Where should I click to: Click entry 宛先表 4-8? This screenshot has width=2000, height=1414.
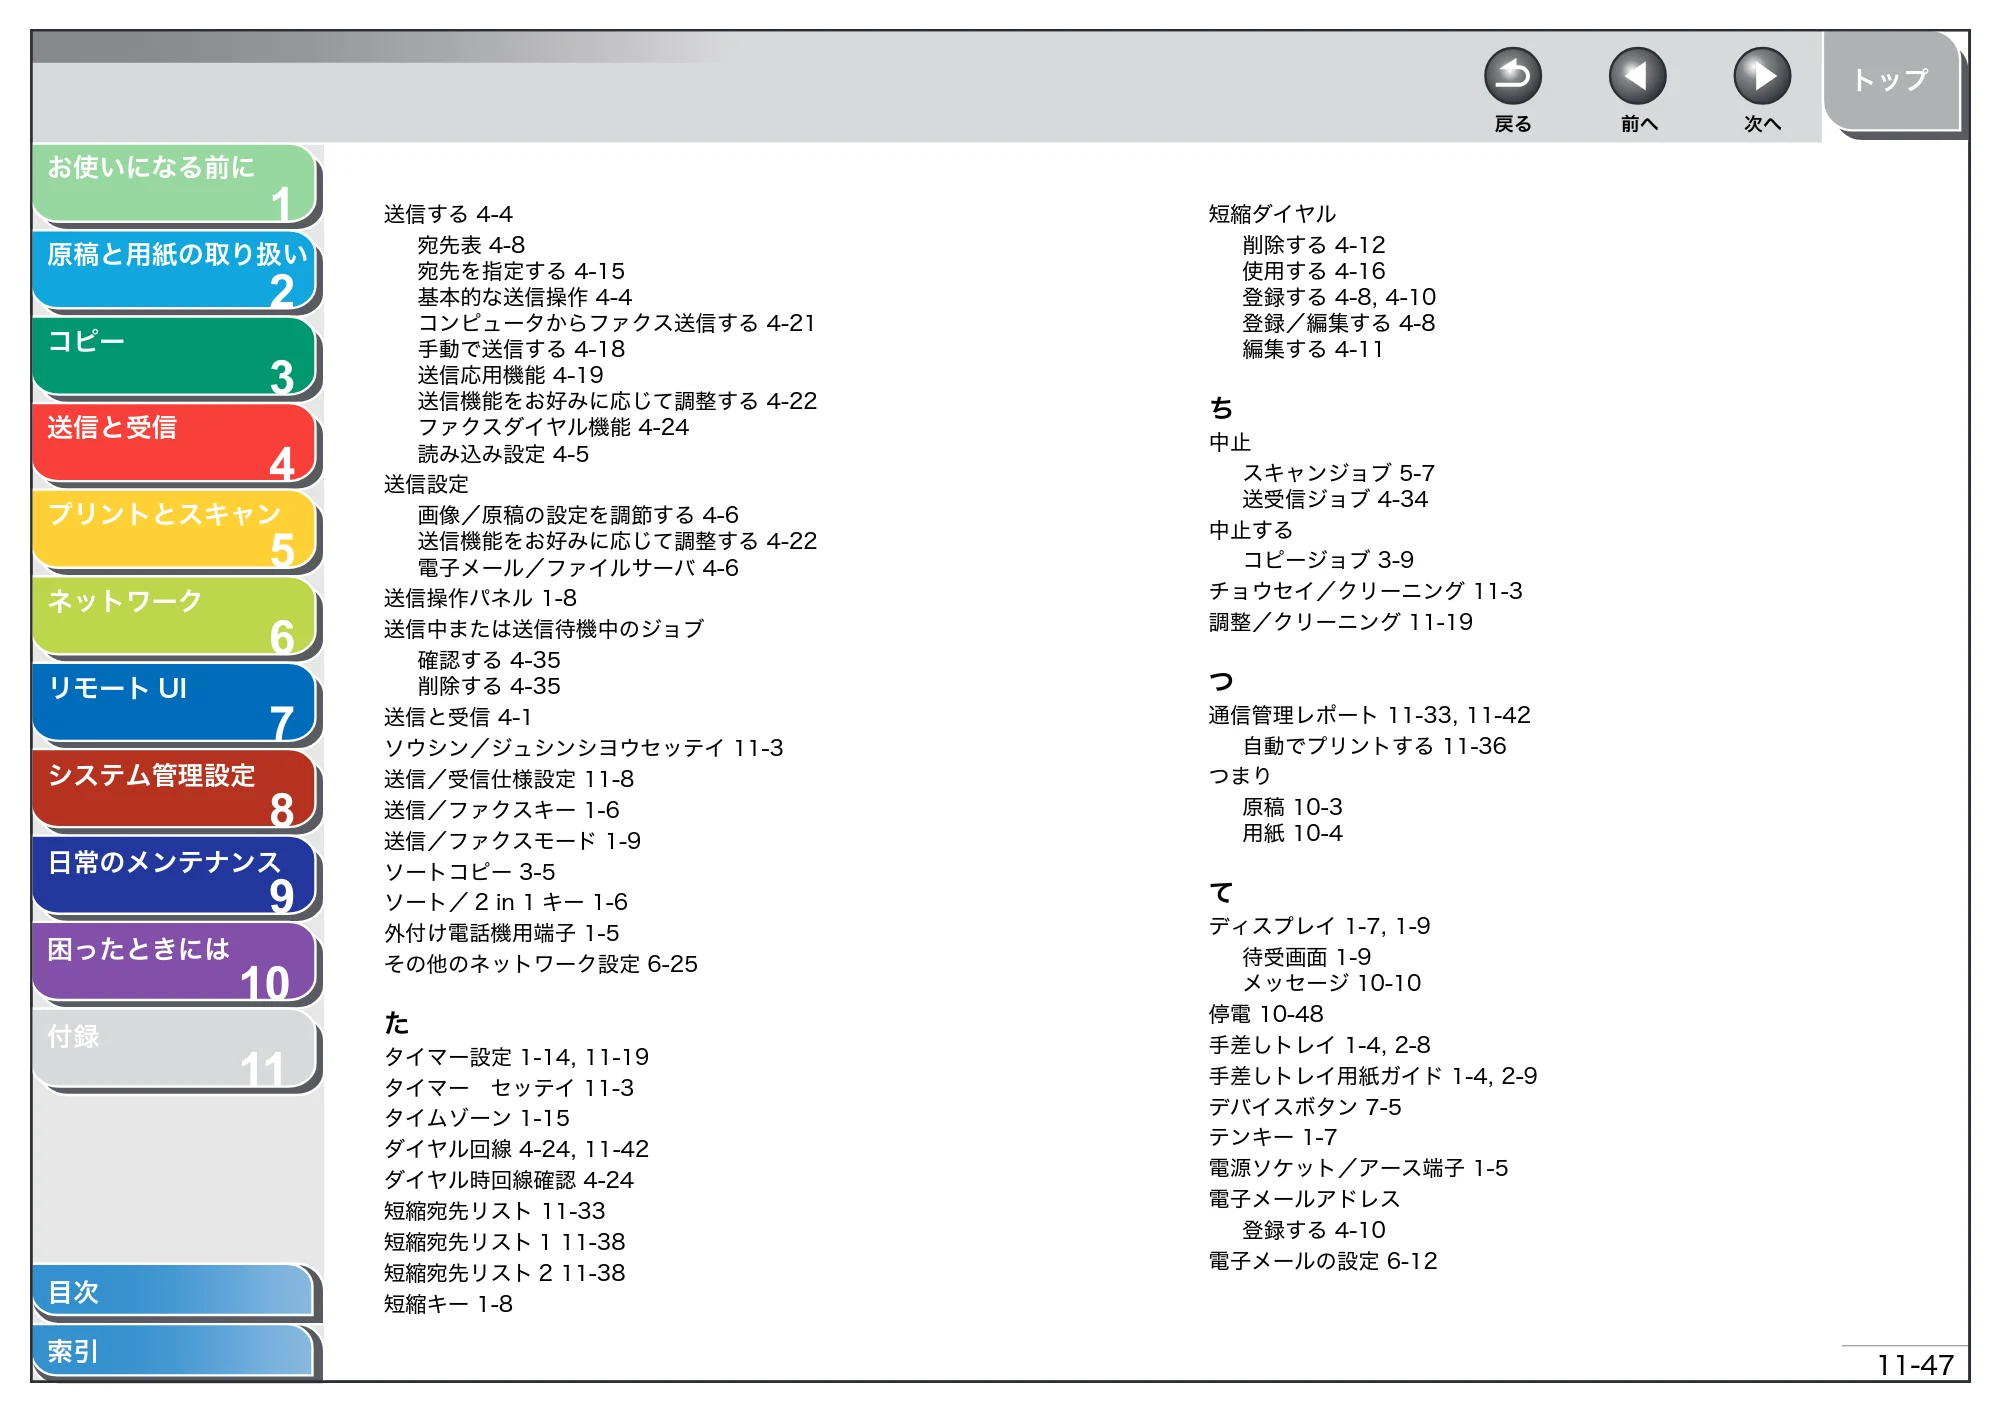pos(471,245)
